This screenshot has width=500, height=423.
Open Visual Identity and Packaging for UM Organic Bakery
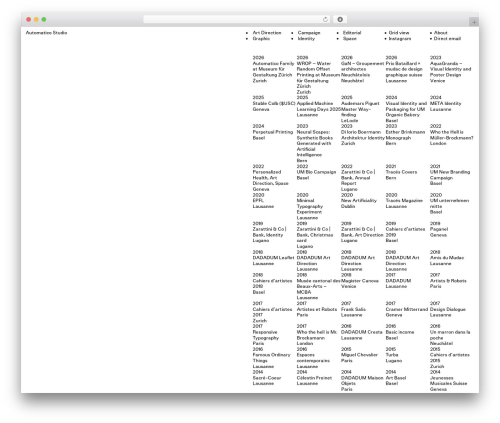[x=406, y=109]
